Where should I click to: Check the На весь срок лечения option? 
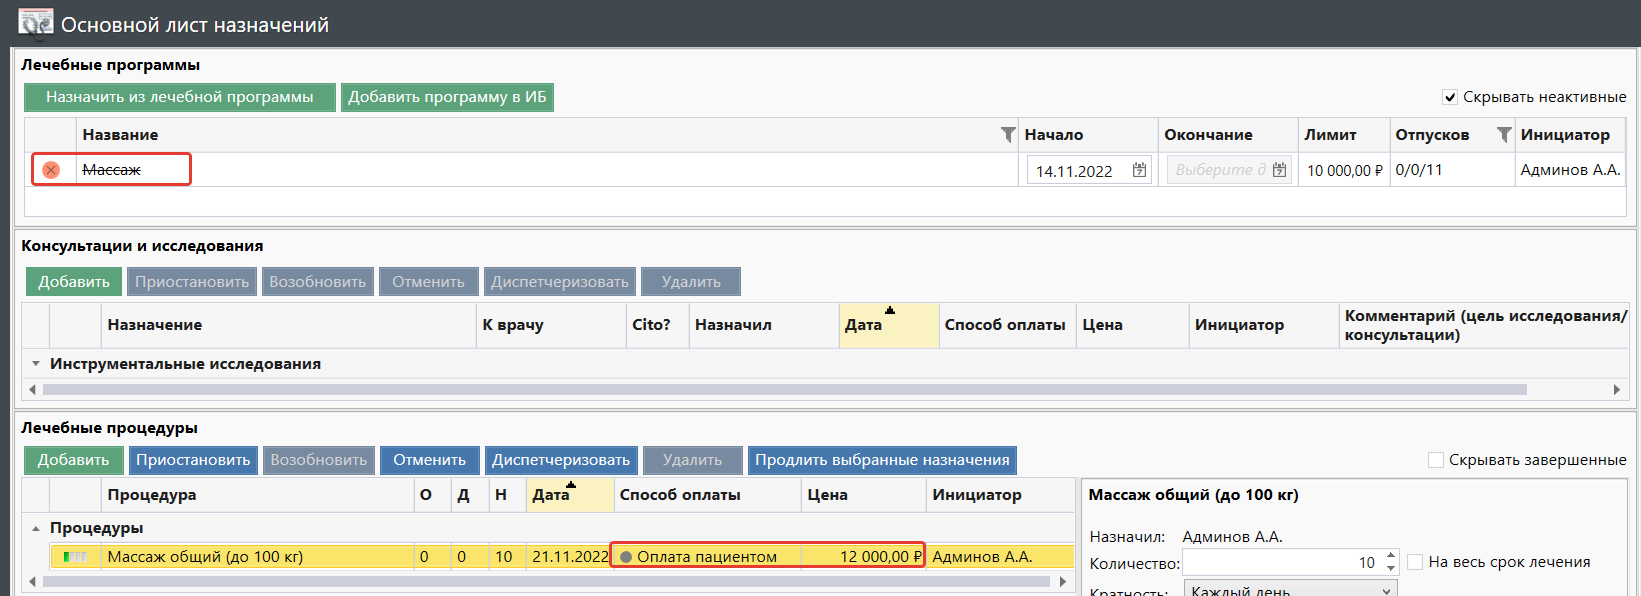pos(1415,562)
